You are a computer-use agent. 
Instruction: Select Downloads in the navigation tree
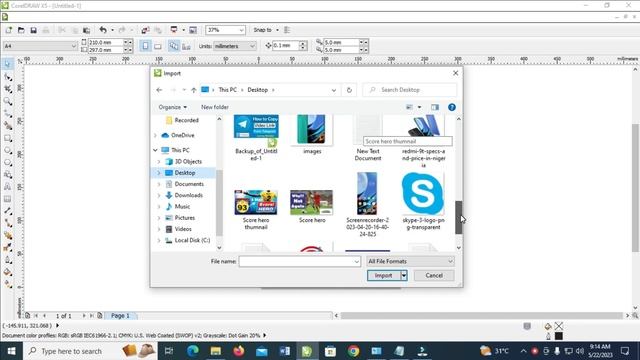pos(189,195)
